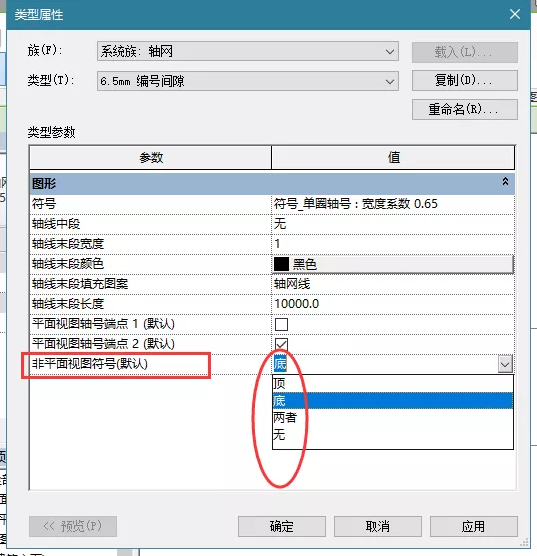Select 顶 in the dropdown list
Screen dimensions: 537x556
(x=393, y=384)
